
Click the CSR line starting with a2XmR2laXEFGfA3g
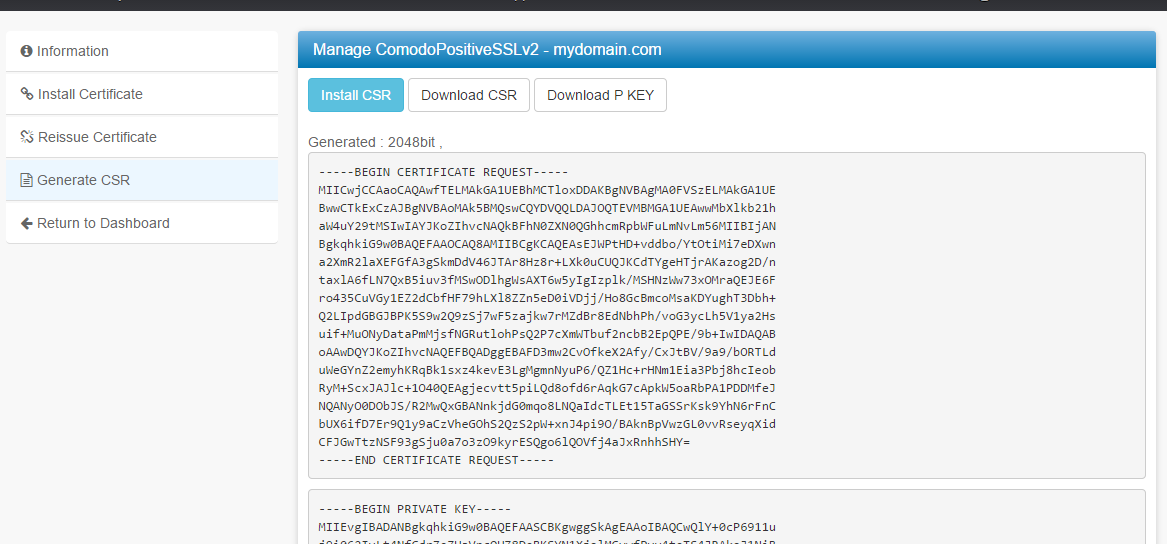pyautogui.click(x=547, y=262)
